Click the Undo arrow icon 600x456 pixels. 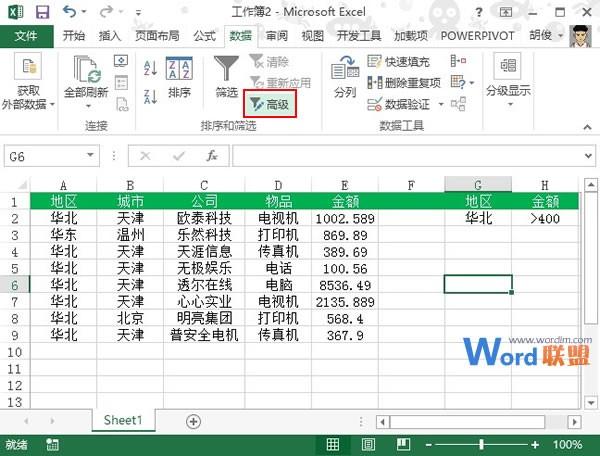[x=70, y=12]
